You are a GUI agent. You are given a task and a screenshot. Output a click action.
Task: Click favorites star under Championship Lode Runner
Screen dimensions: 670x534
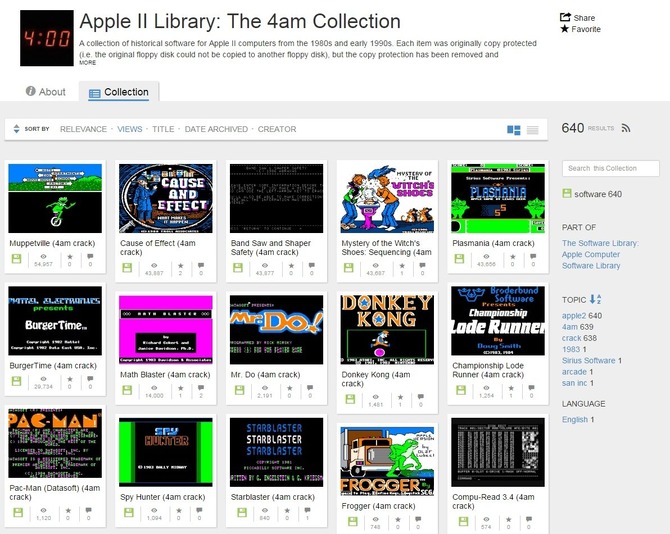(x=511, y=388)
